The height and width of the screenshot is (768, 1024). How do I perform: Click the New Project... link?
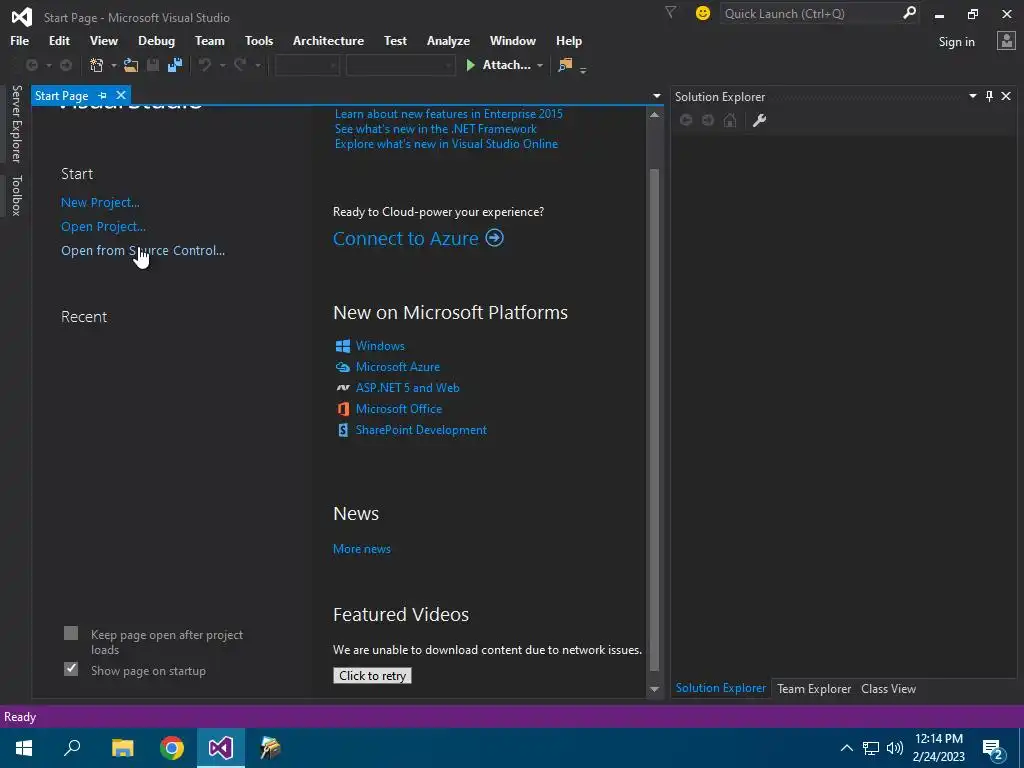(100, 202)
